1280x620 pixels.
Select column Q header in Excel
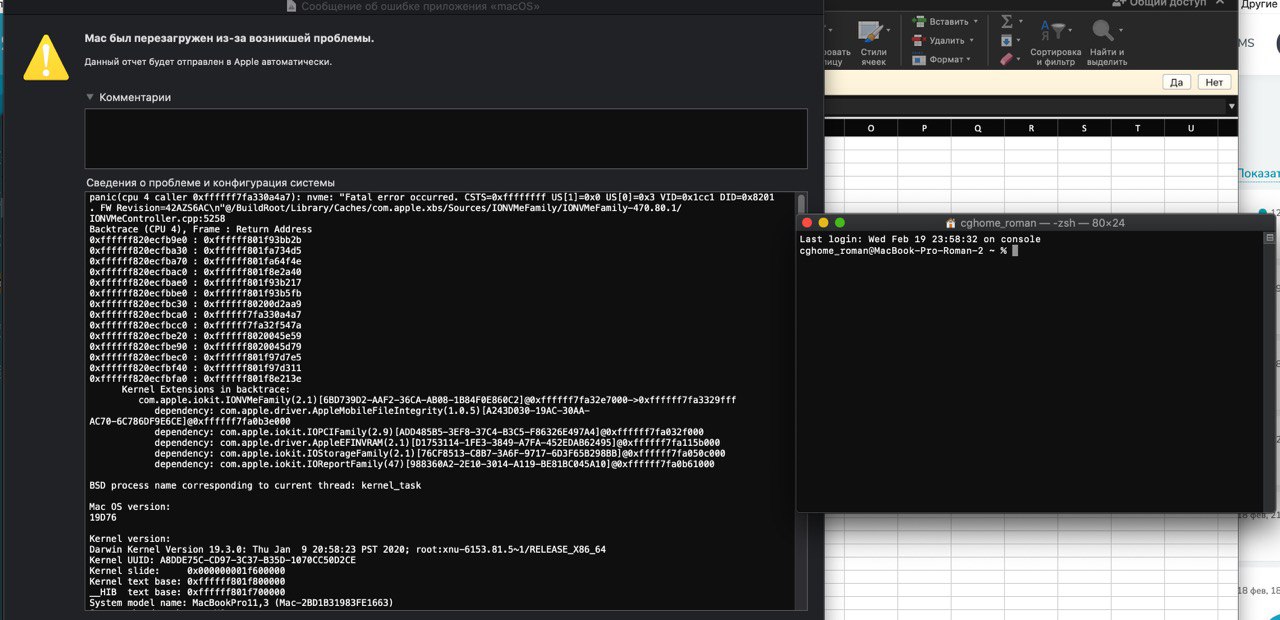(978, 128)
